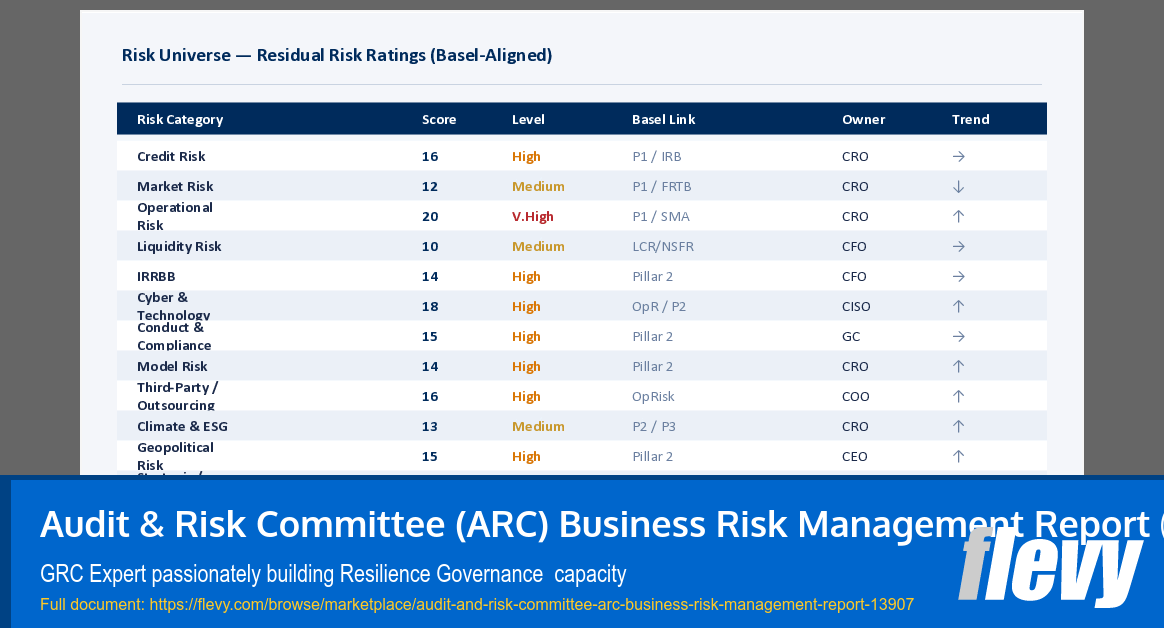
Task: Click the High level for Credit Risk
Action: [526, 157]
